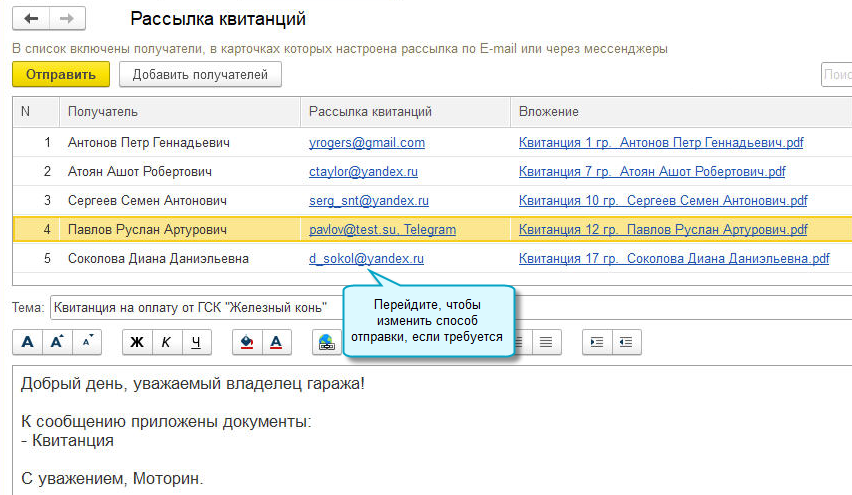This screenshot has height=495, width=852.
Task: Open the font selection button
Action: point(27,342)
